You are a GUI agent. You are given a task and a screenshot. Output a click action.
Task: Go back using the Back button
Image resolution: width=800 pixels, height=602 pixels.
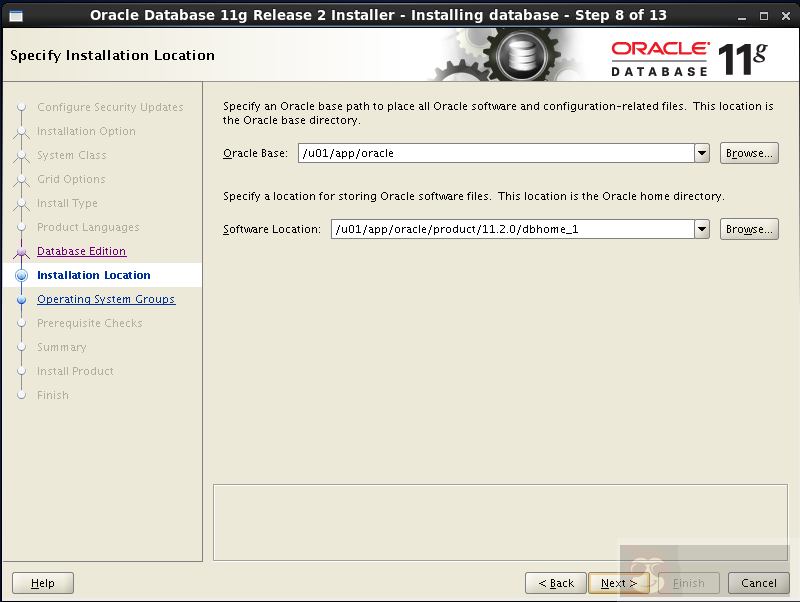click(555, 583)
